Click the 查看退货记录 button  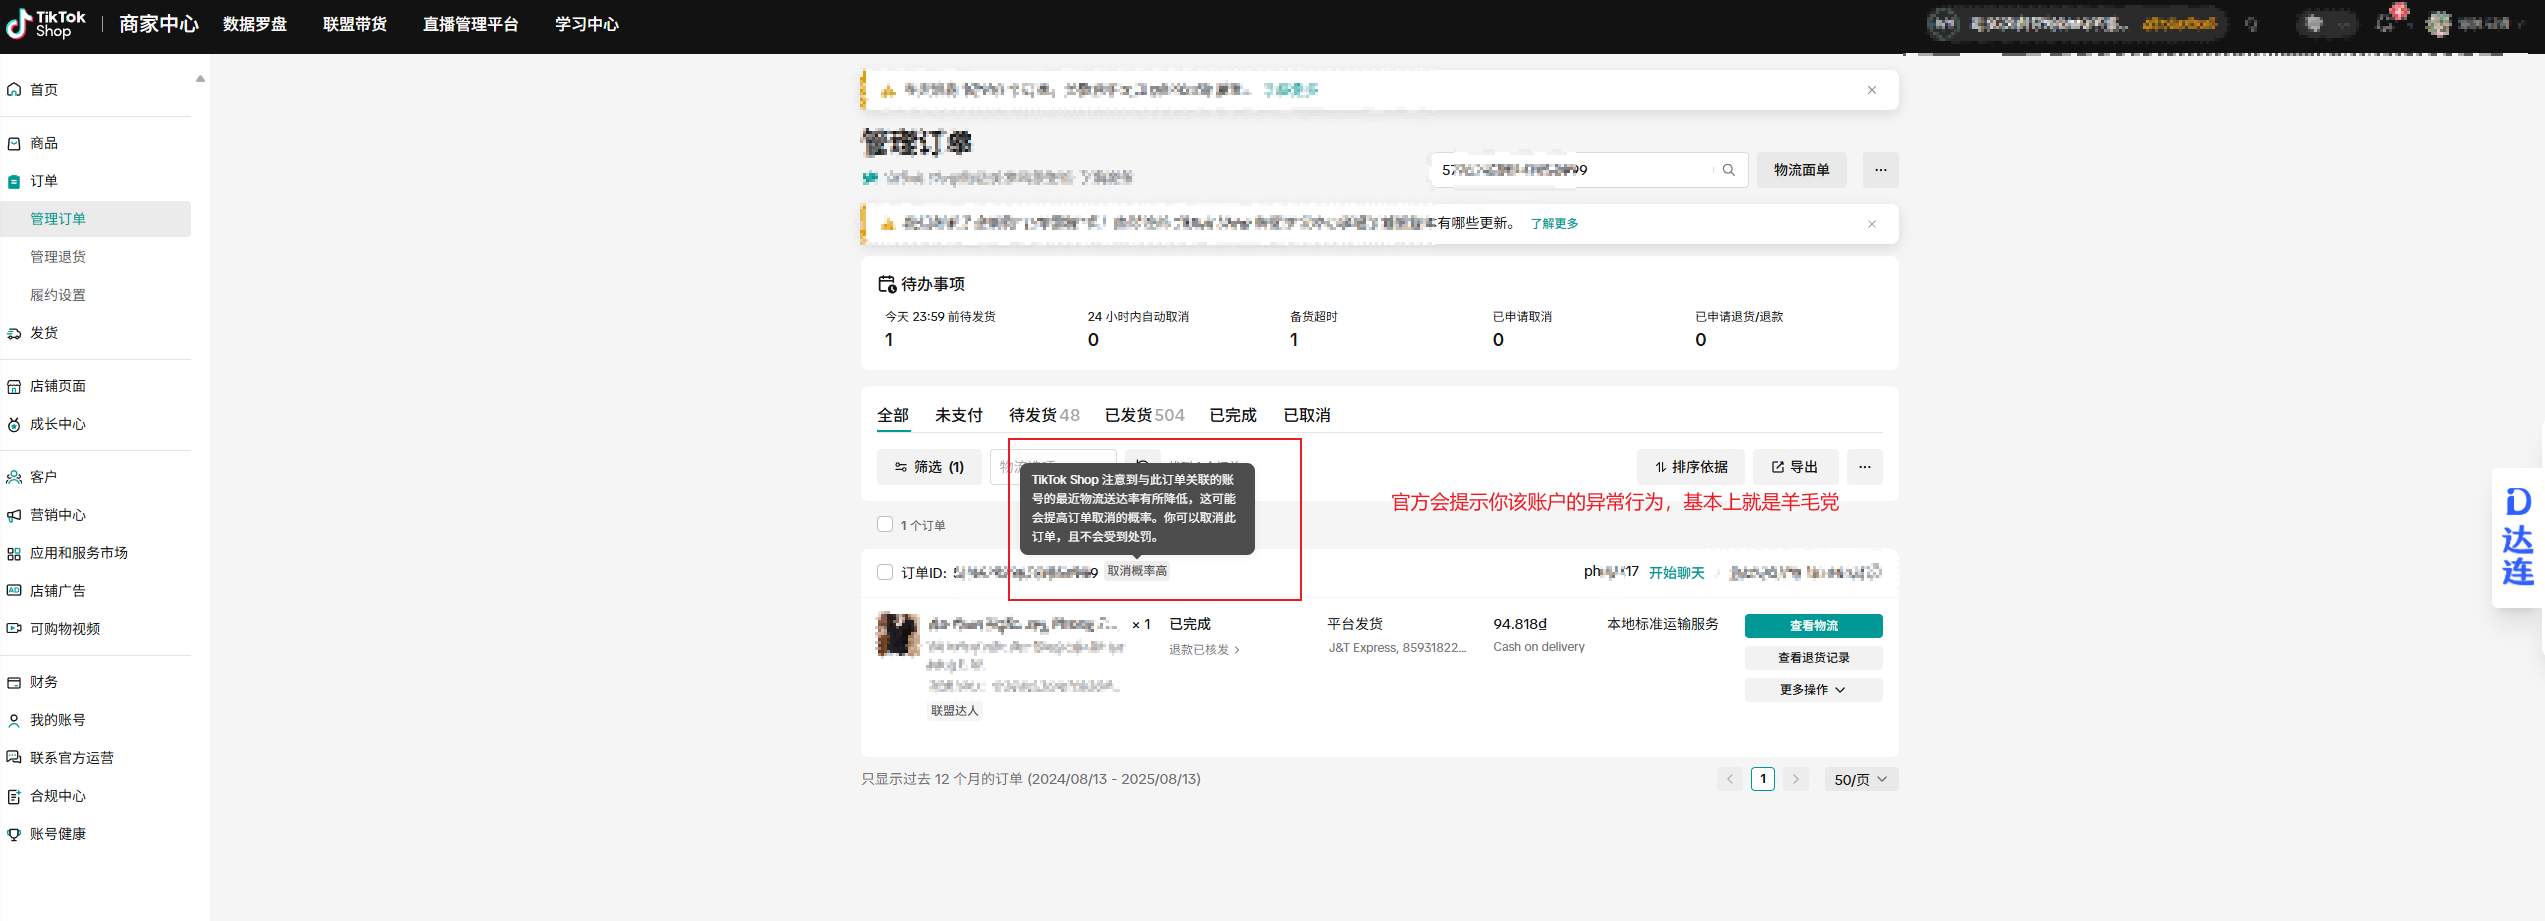tap(1814, 658)
